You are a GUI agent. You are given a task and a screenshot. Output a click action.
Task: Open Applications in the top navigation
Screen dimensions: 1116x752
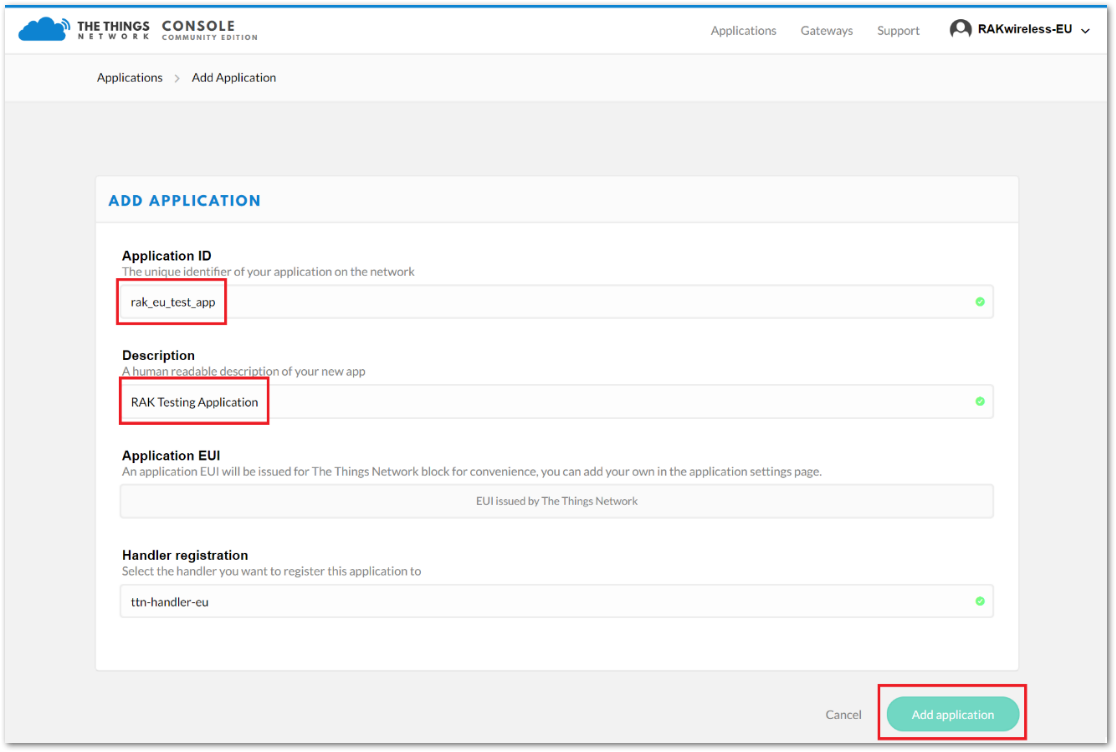pos(743,31)
